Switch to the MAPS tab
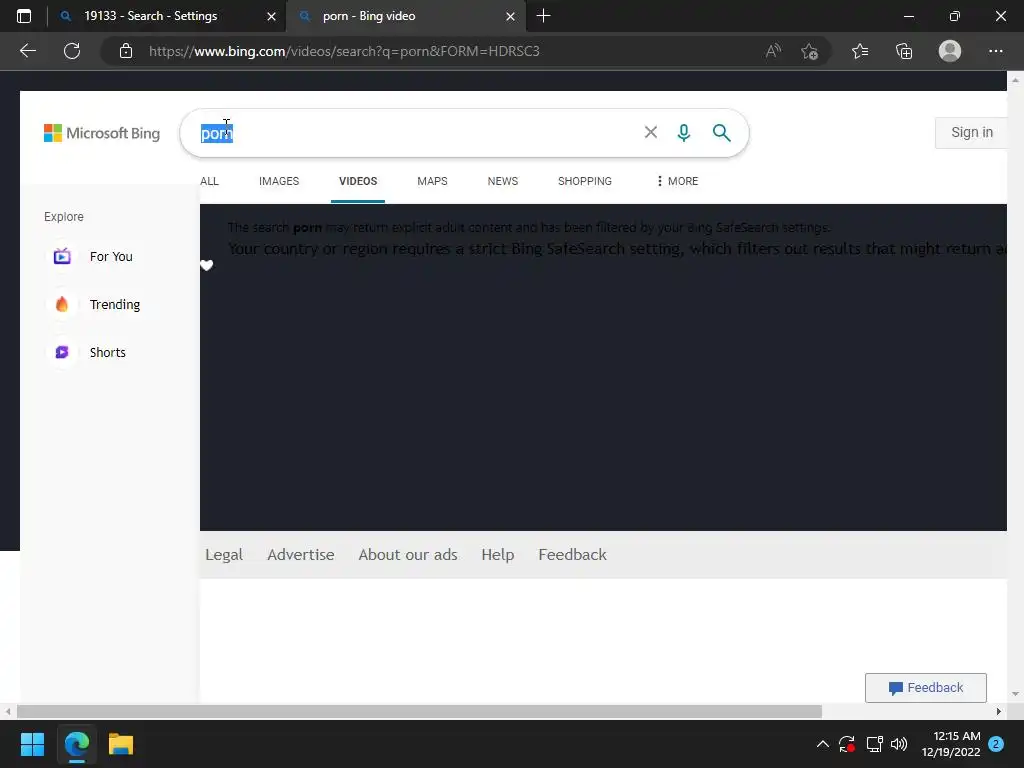The height and width of the screenshot is (768, 1024). (x=432, y=181)
